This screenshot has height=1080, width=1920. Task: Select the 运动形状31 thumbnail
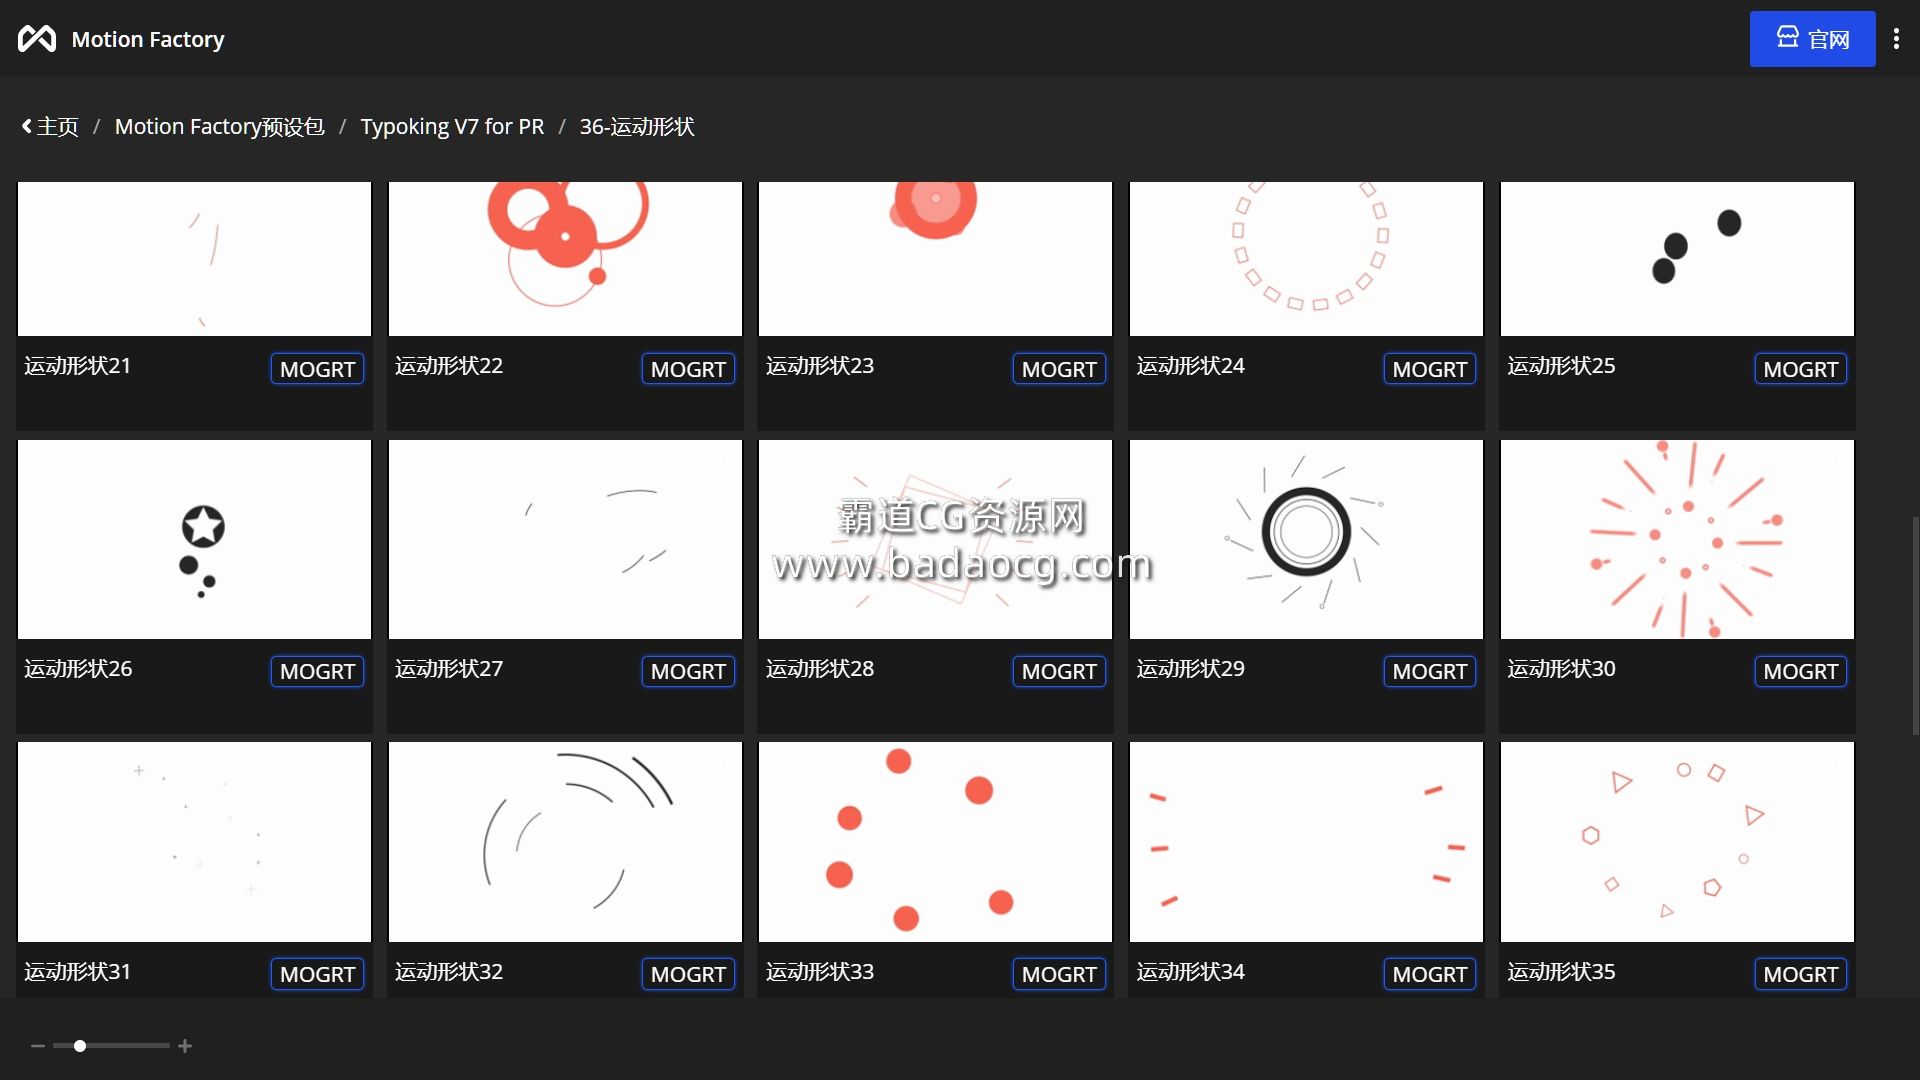[x=194, y=842]
